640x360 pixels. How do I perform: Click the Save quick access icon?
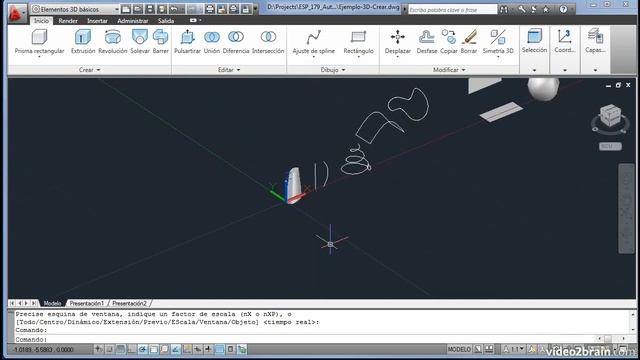click(150, 9)
